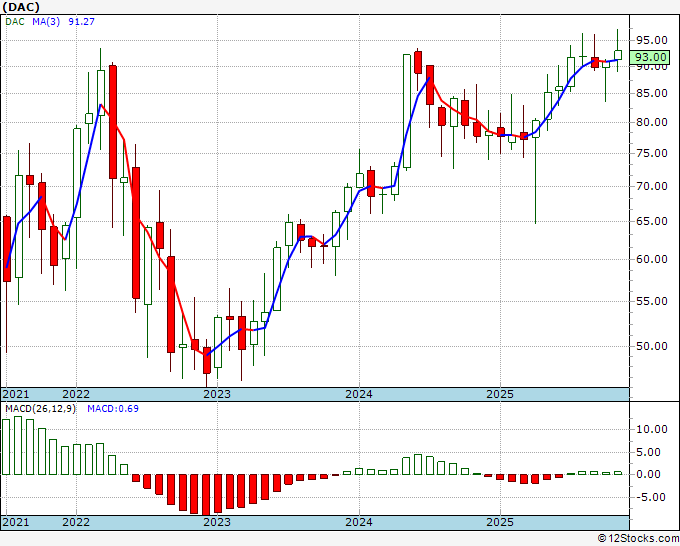Screen dimensions: 680x546
Task: Click the MA(3) legend label
Action: (x=46, y=22)
